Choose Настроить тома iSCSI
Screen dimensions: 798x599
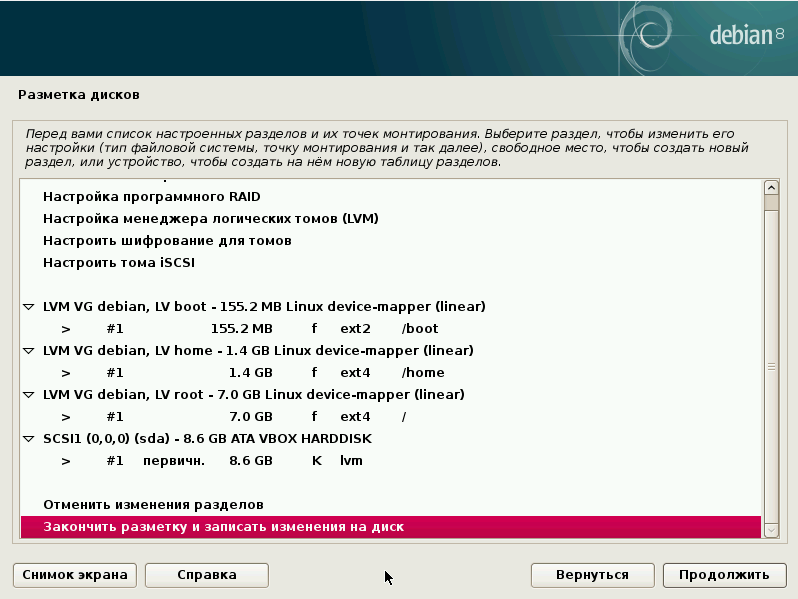[118, 263]
